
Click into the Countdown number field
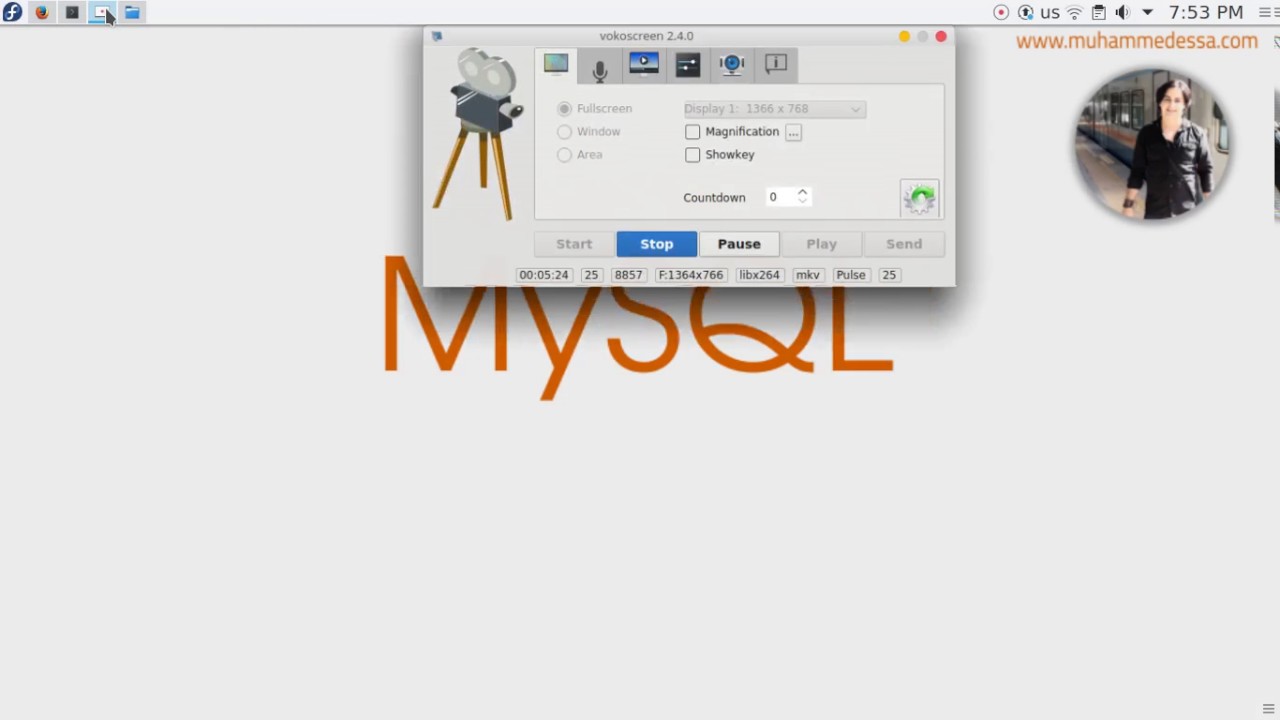tap(779, 197)
